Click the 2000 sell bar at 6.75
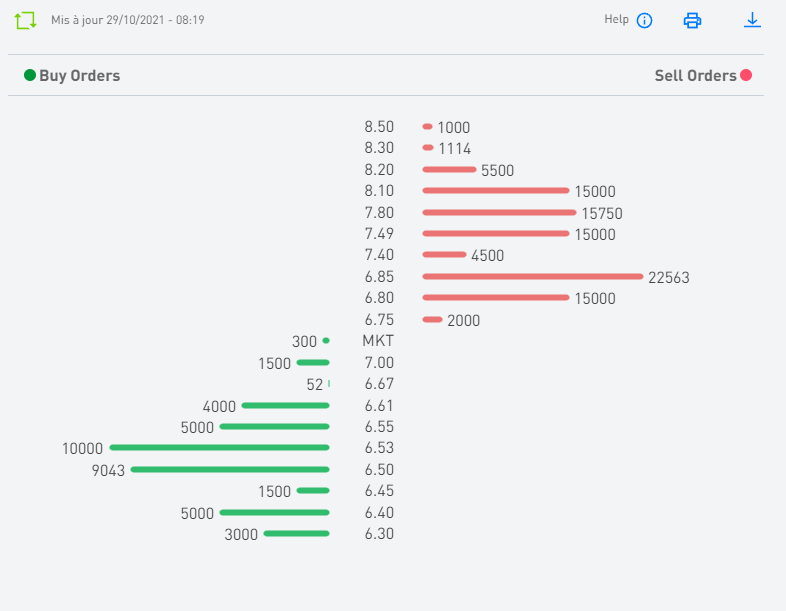The image size is (786, 611). [x=432, y=320]
